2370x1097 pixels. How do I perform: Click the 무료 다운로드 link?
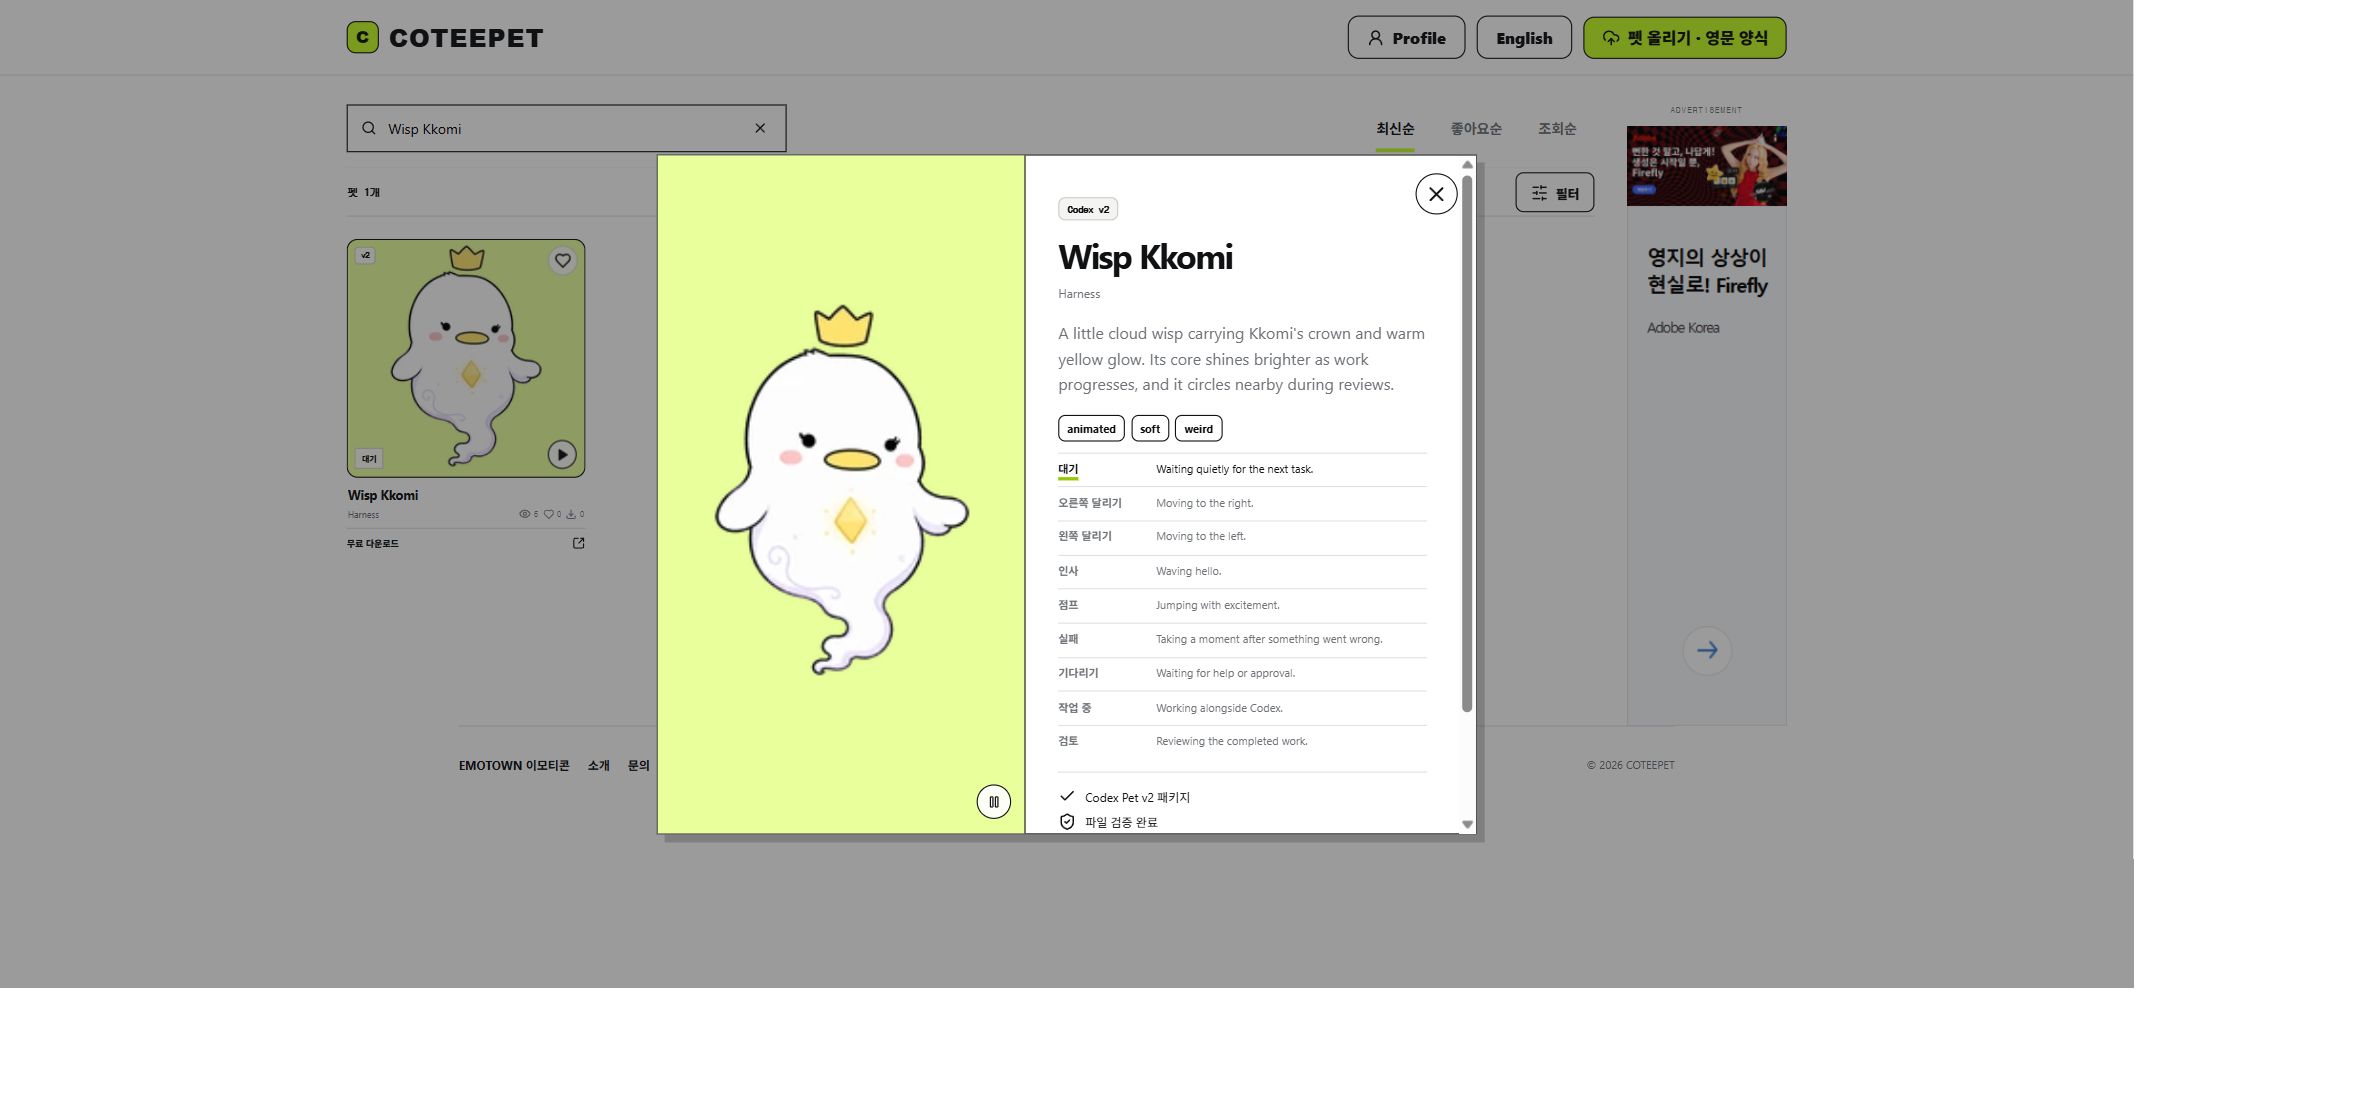pyautogui.click(x=372, y=544)
